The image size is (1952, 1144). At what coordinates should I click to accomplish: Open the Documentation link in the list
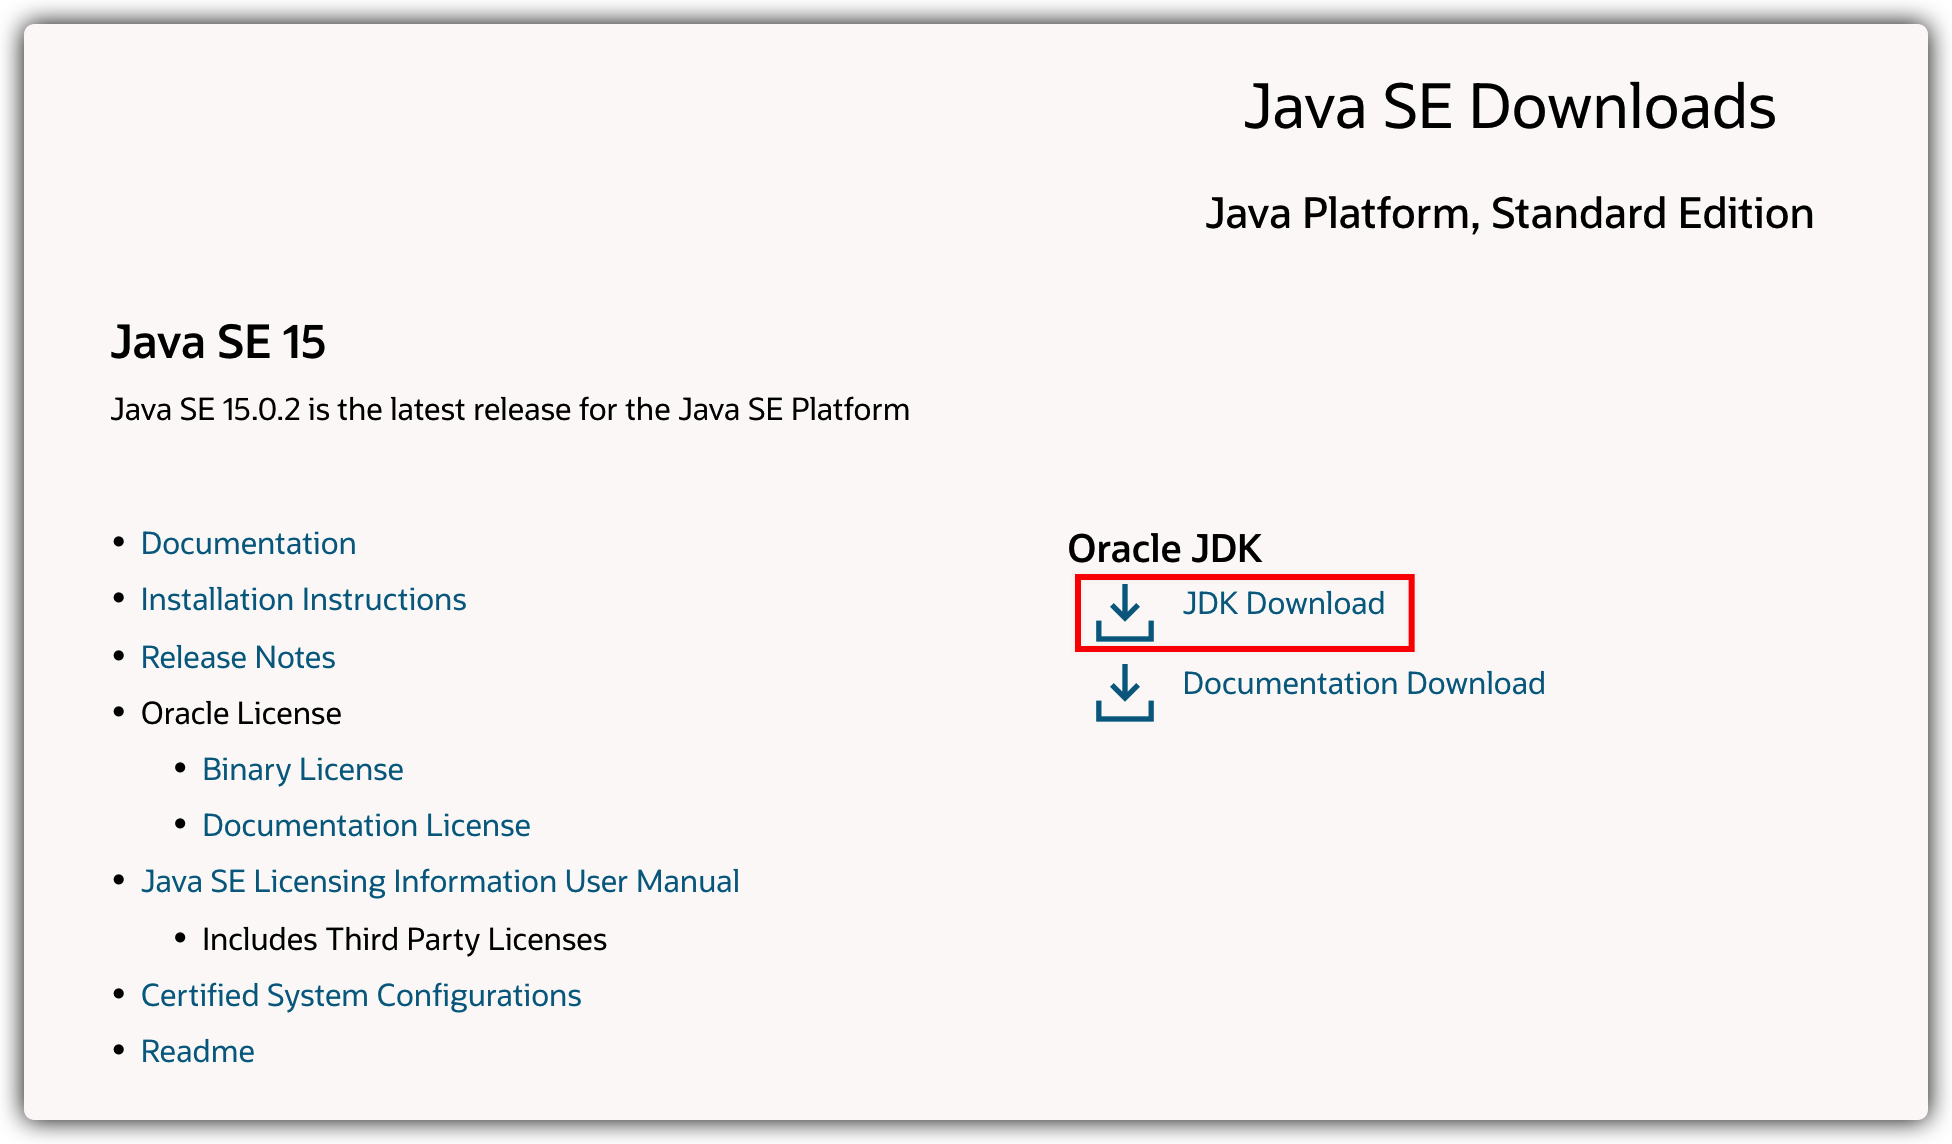click(x=248, y=543)
